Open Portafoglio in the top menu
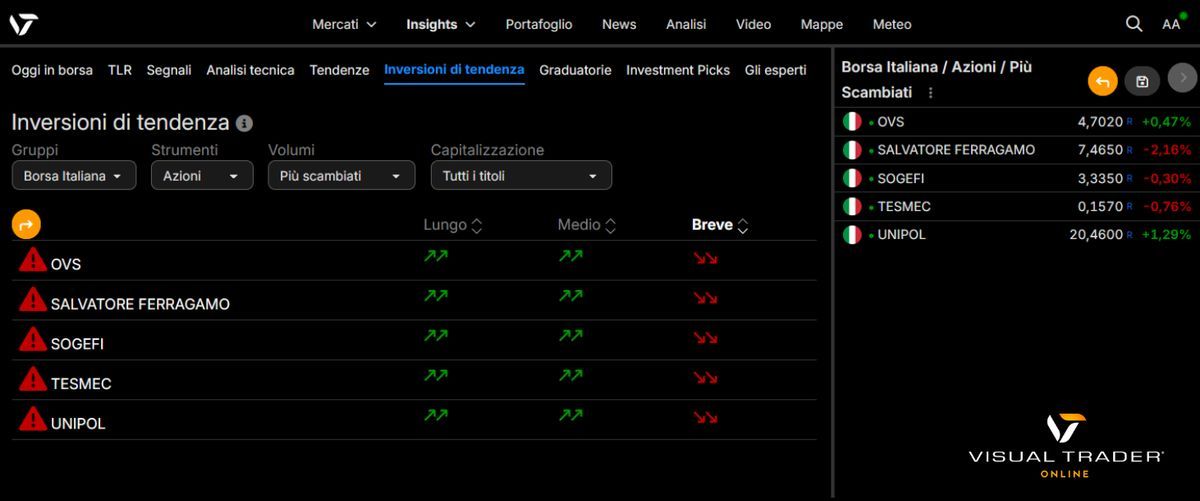The width and height of the screenshot is (1200, 501). [539, 24]
